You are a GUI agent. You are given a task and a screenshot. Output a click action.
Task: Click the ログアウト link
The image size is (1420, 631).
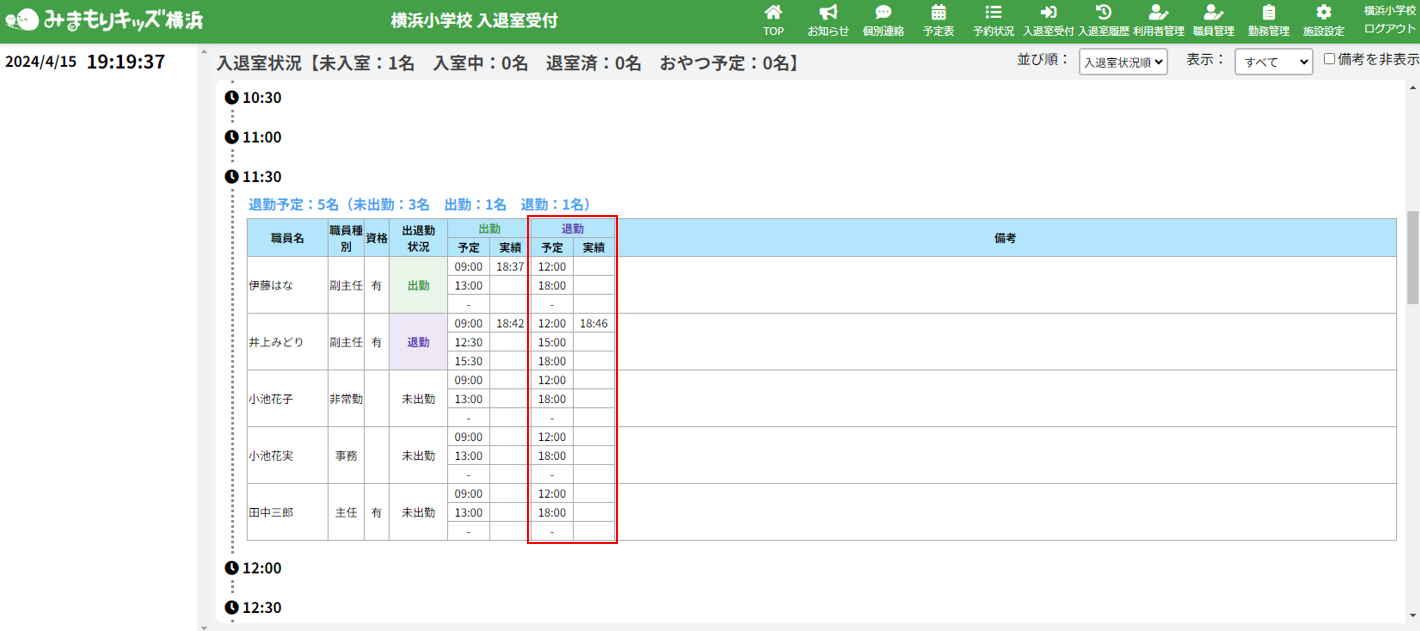[x=1389, y=28]
